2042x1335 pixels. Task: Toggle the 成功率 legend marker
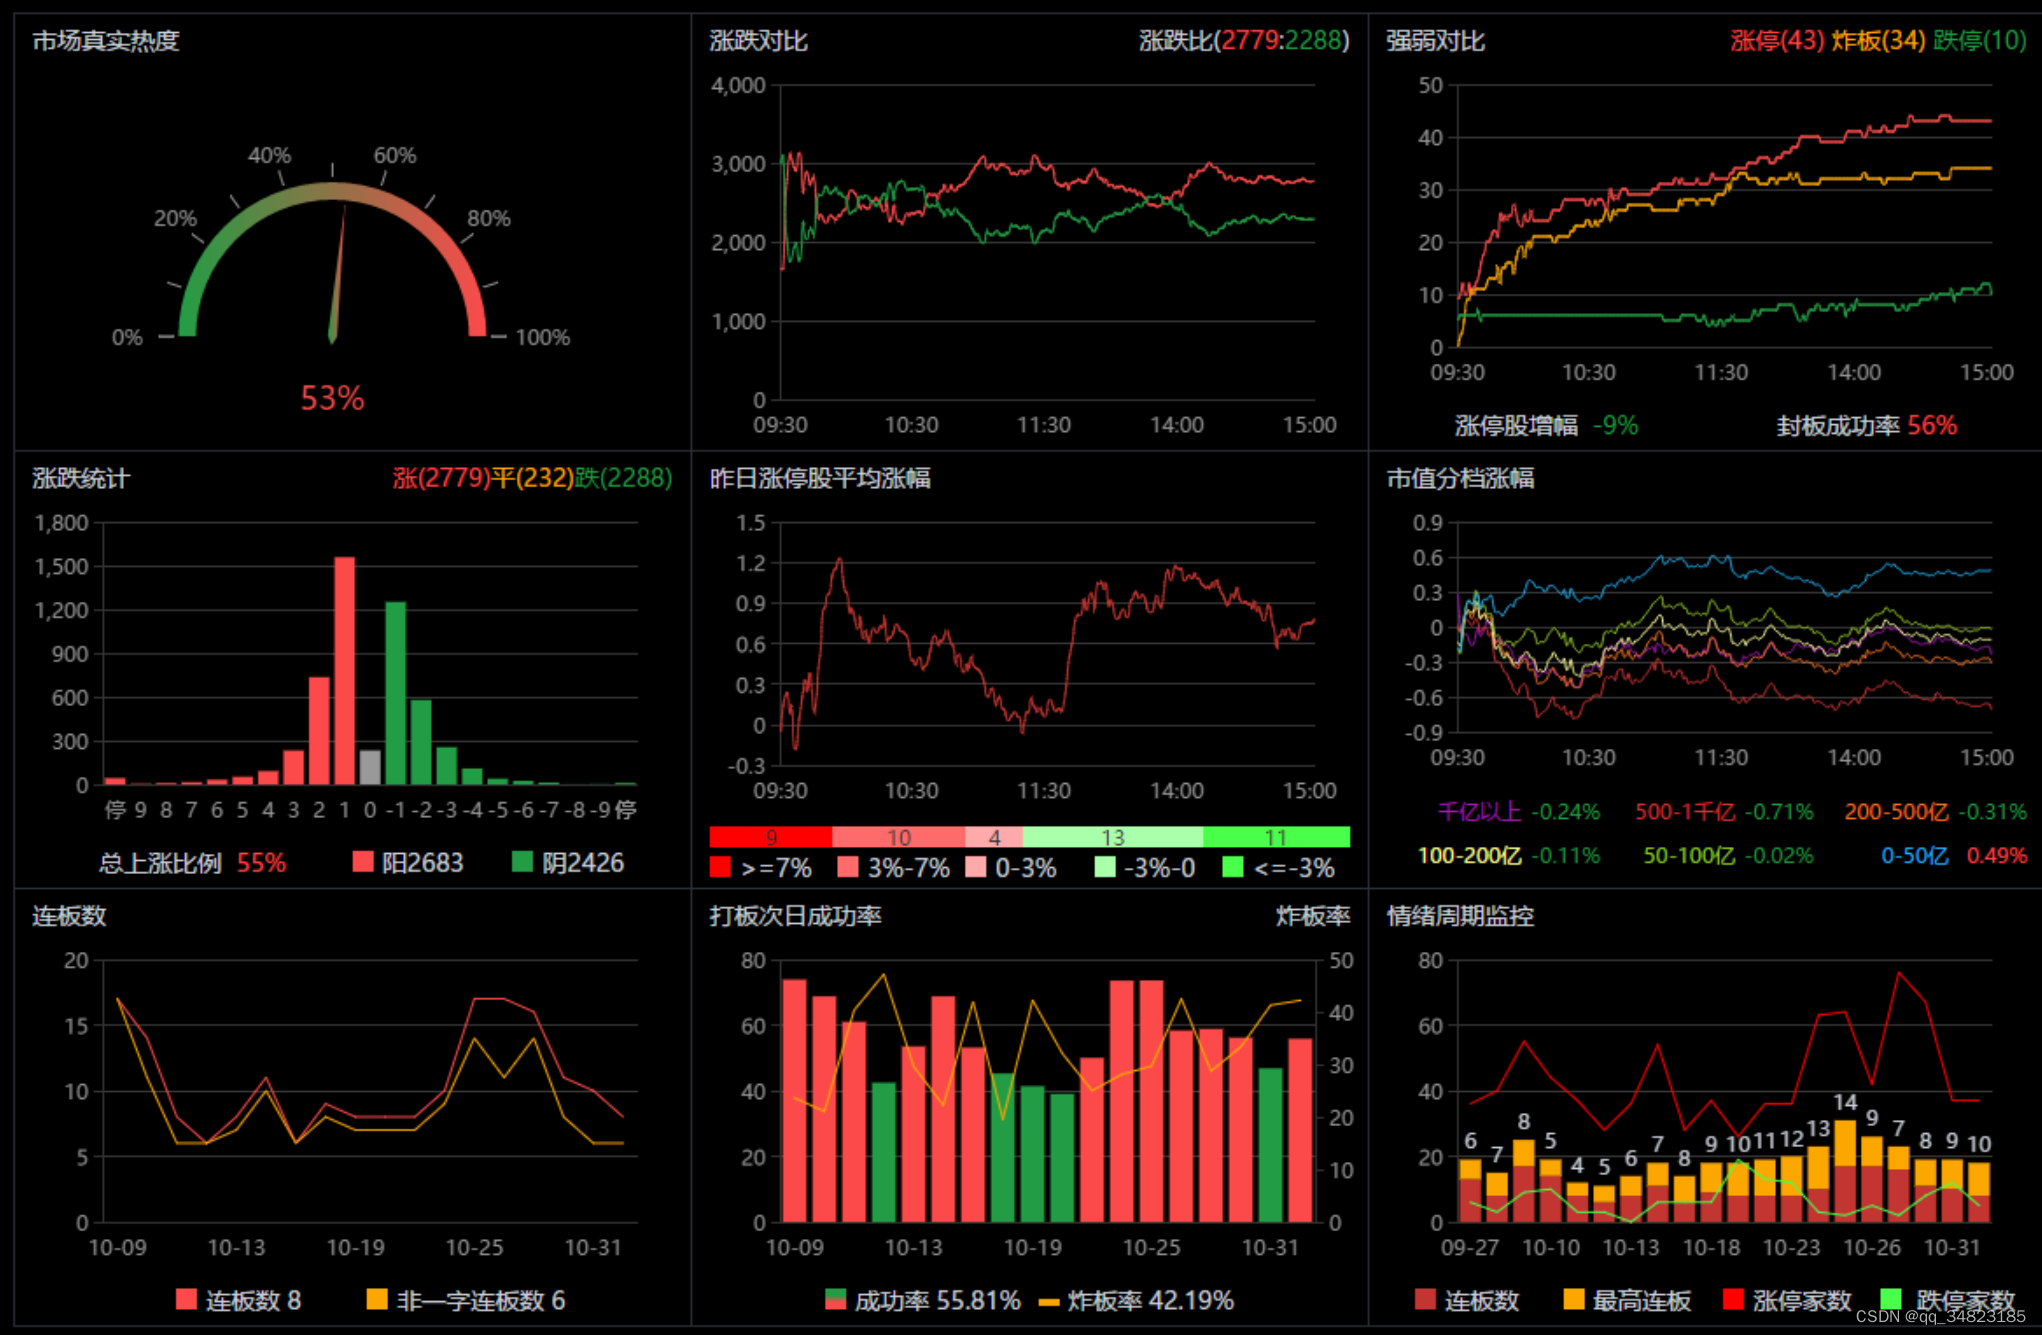click(835, 1300)
